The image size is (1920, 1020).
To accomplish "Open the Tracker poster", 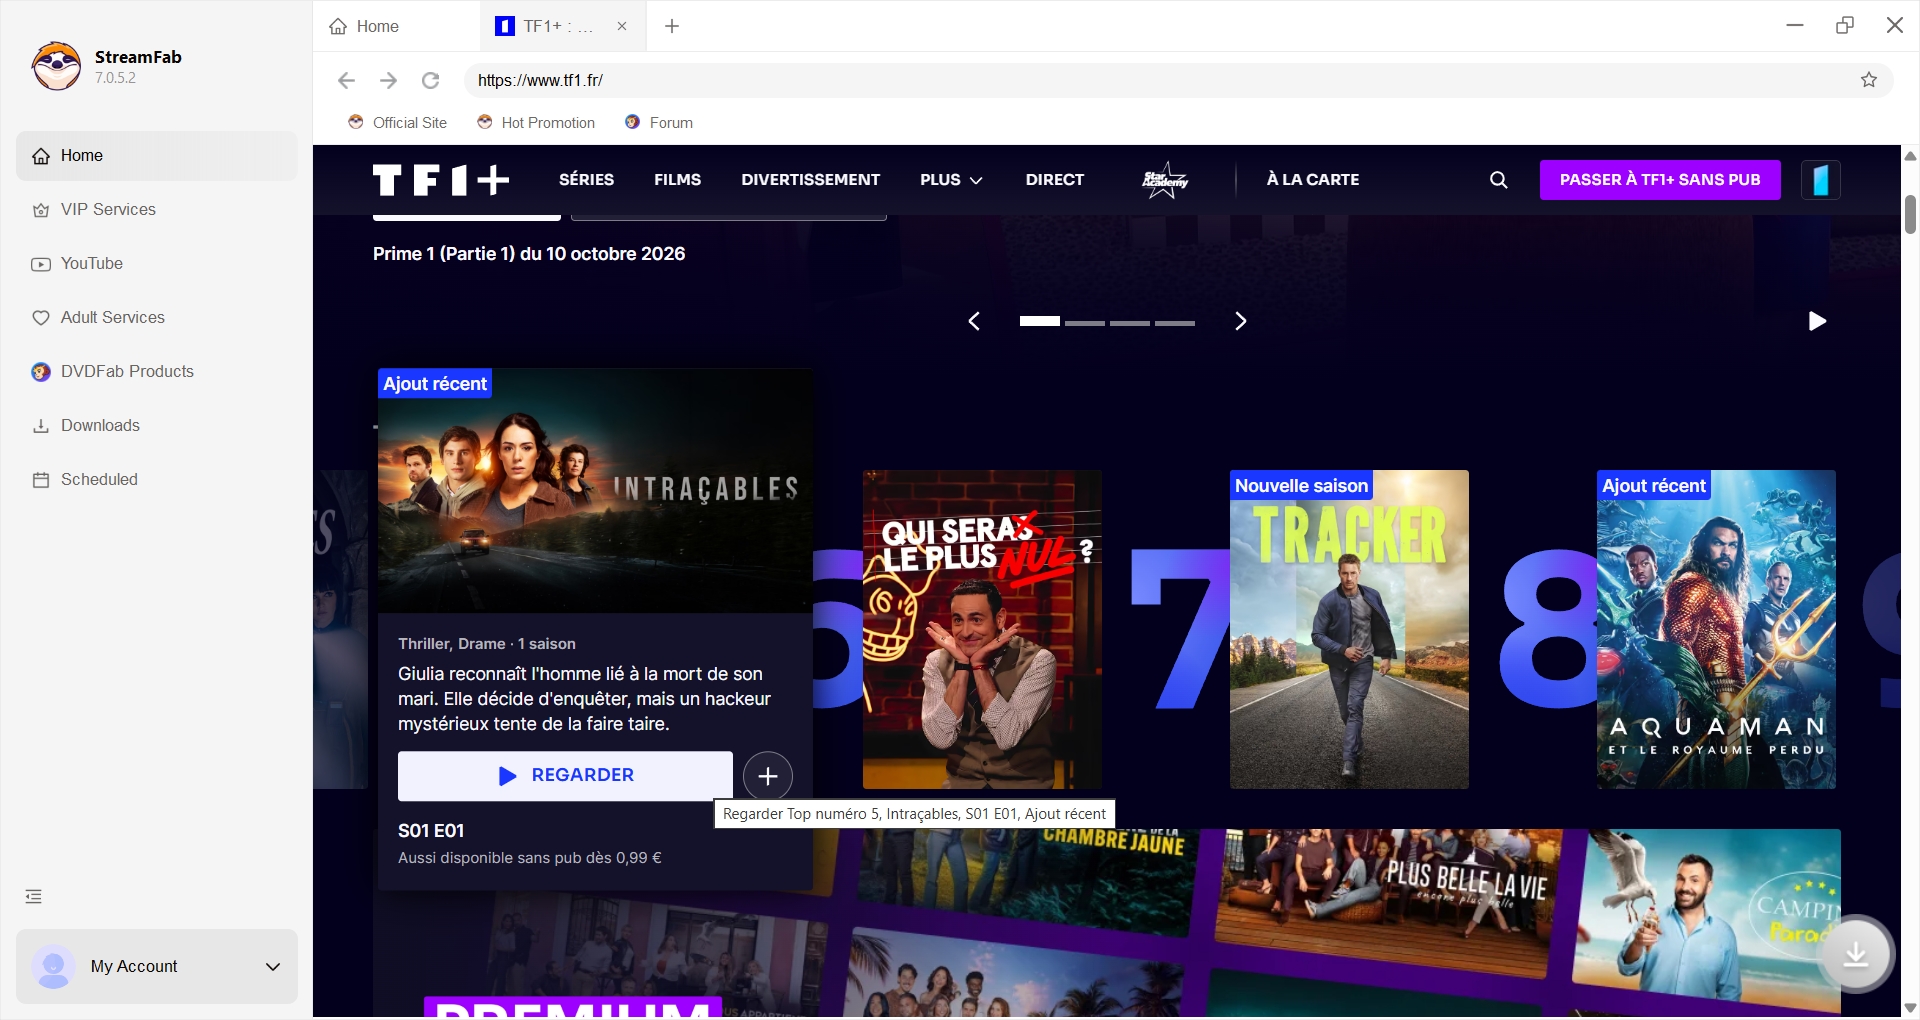I will pos(1349,630).
